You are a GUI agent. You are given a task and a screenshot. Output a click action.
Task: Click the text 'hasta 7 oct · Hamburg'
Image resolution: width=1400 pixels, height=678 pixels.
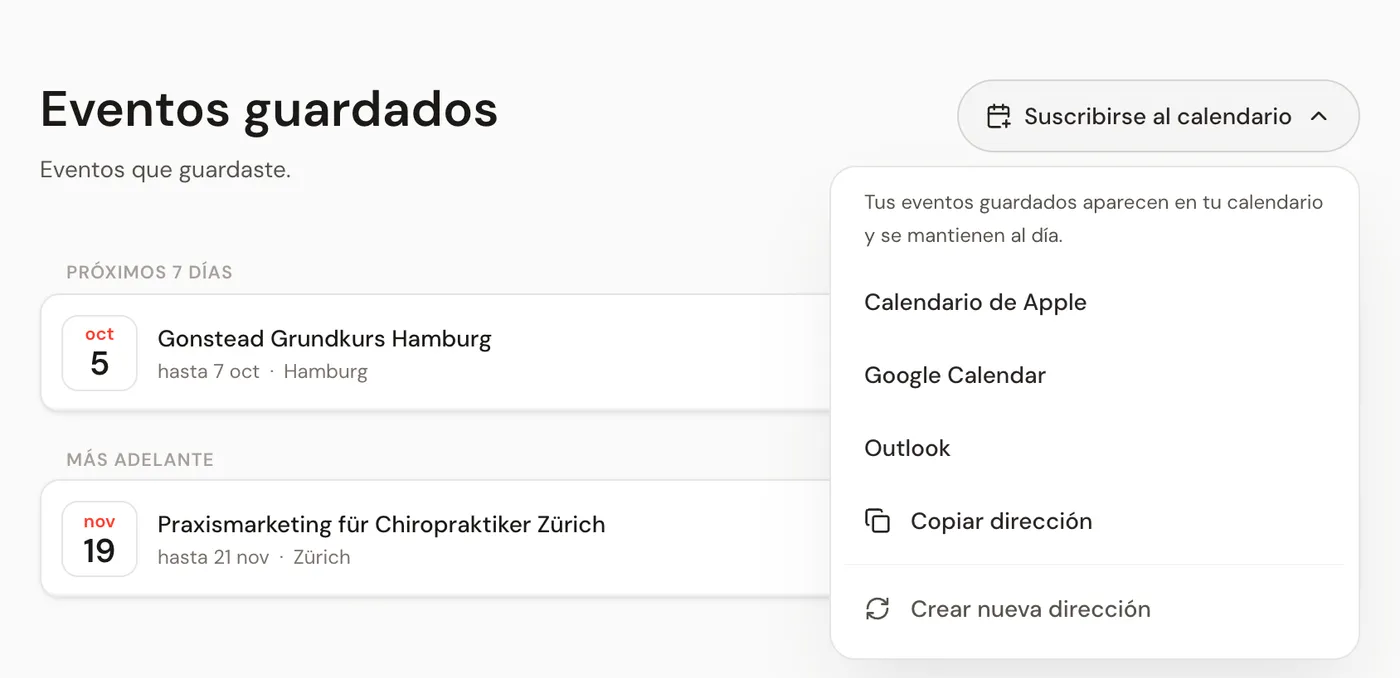[262, 372]
